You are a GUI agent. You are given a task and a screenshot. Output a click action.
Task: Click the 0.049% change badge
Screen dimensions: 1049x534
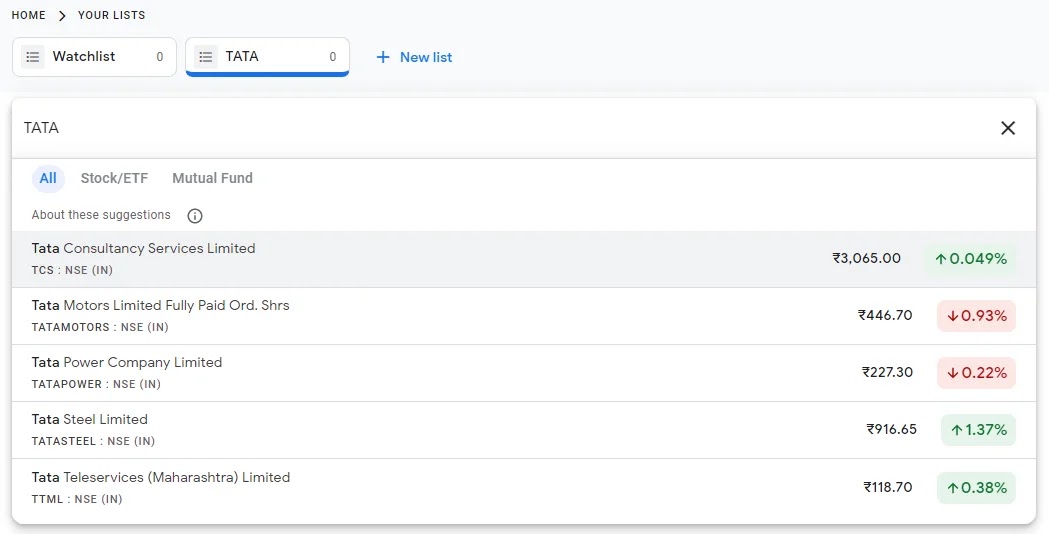[971, 259]
